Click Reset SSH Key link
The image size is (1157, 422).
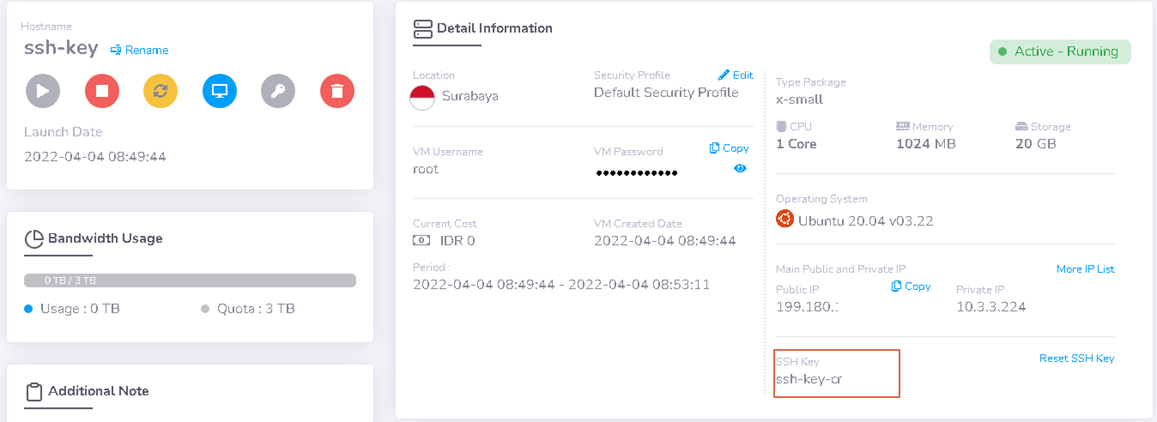(x=1077, y=359)
